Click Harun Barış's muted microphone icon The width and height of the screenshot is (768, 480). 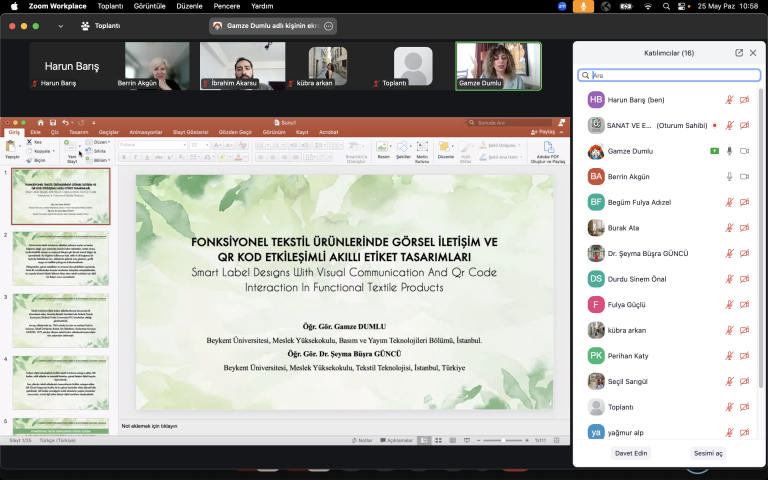[729, 100]
